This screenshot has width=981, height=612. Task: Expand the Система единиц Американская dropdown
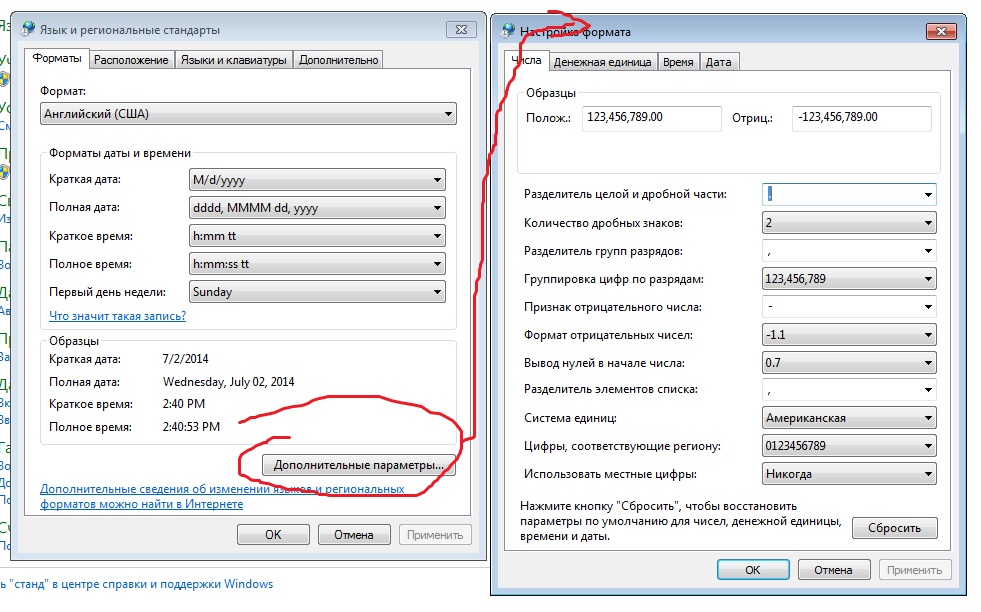[x=849, y=418]
